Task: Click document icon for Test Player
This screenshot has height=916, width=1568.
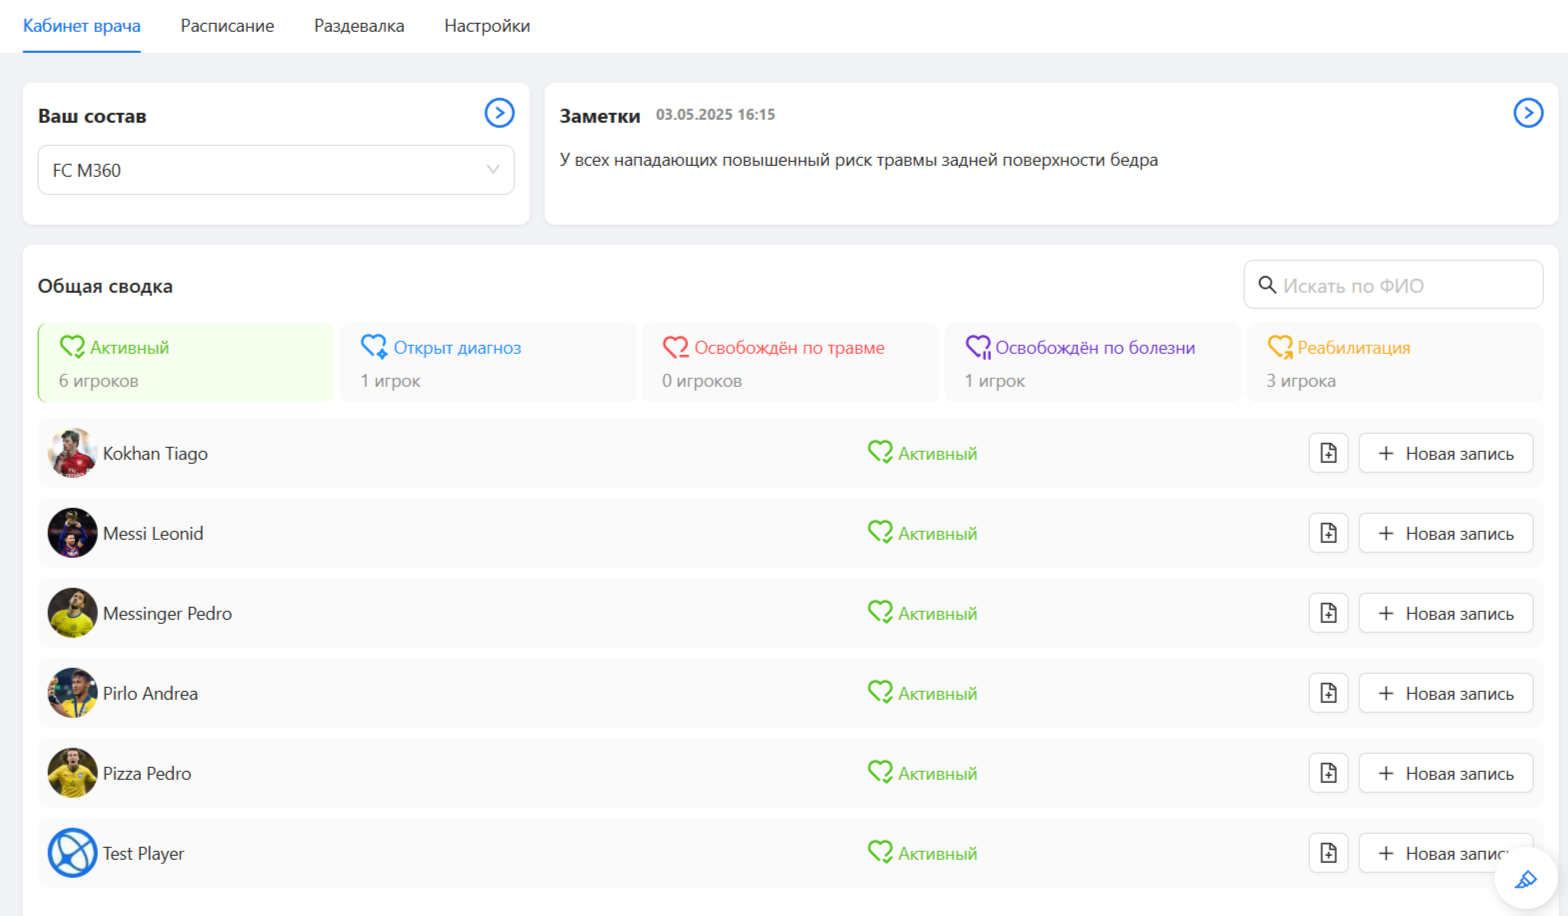Action: (x=1328, y=853)
